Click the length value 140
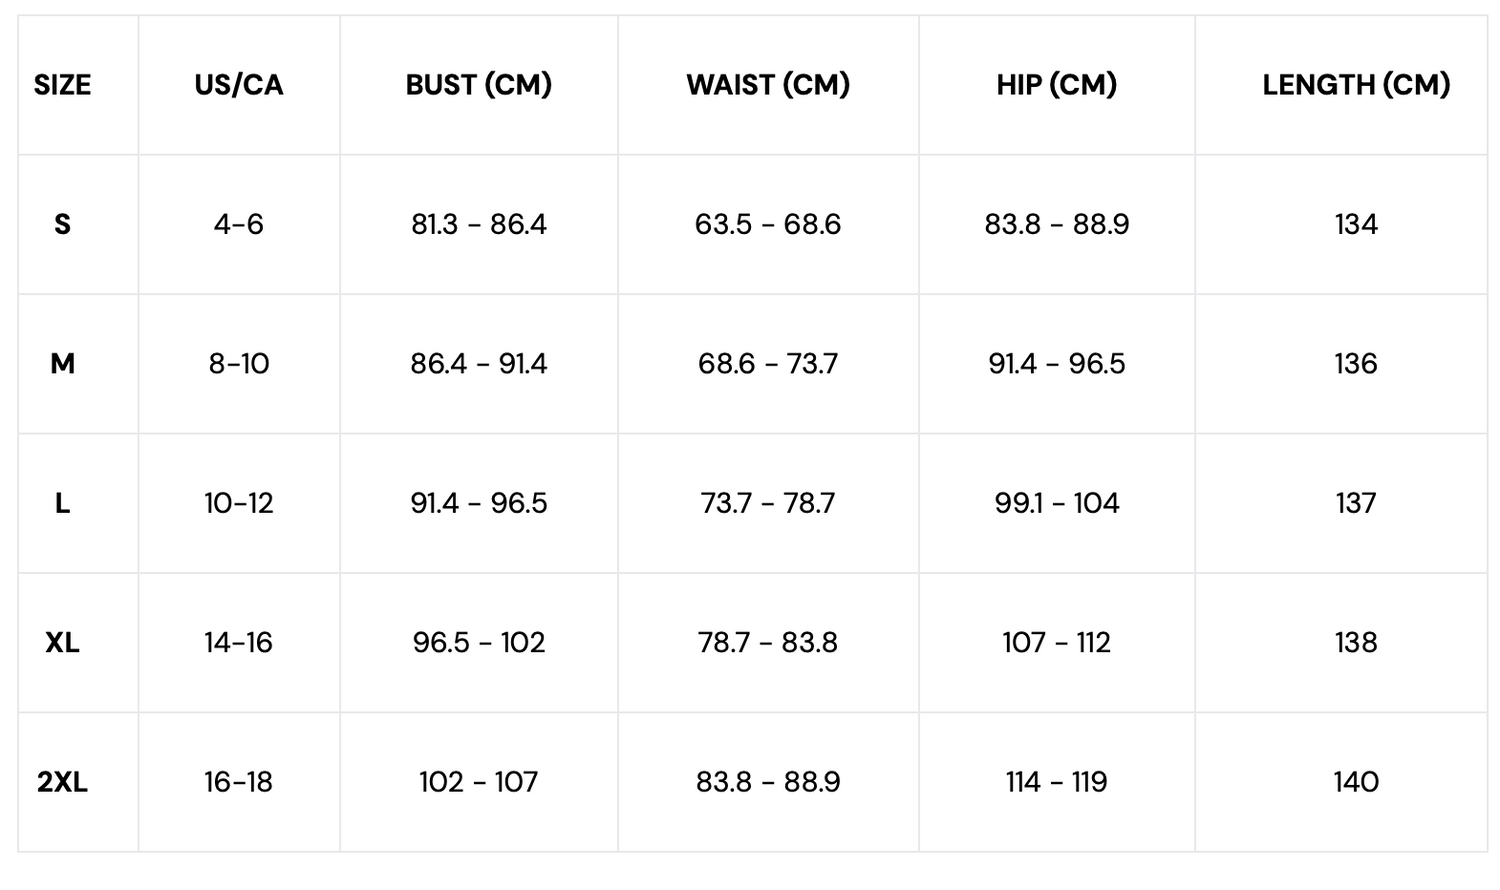Image resolution: width=1500 pixels, height=890 pixels. click(1355, 782)
